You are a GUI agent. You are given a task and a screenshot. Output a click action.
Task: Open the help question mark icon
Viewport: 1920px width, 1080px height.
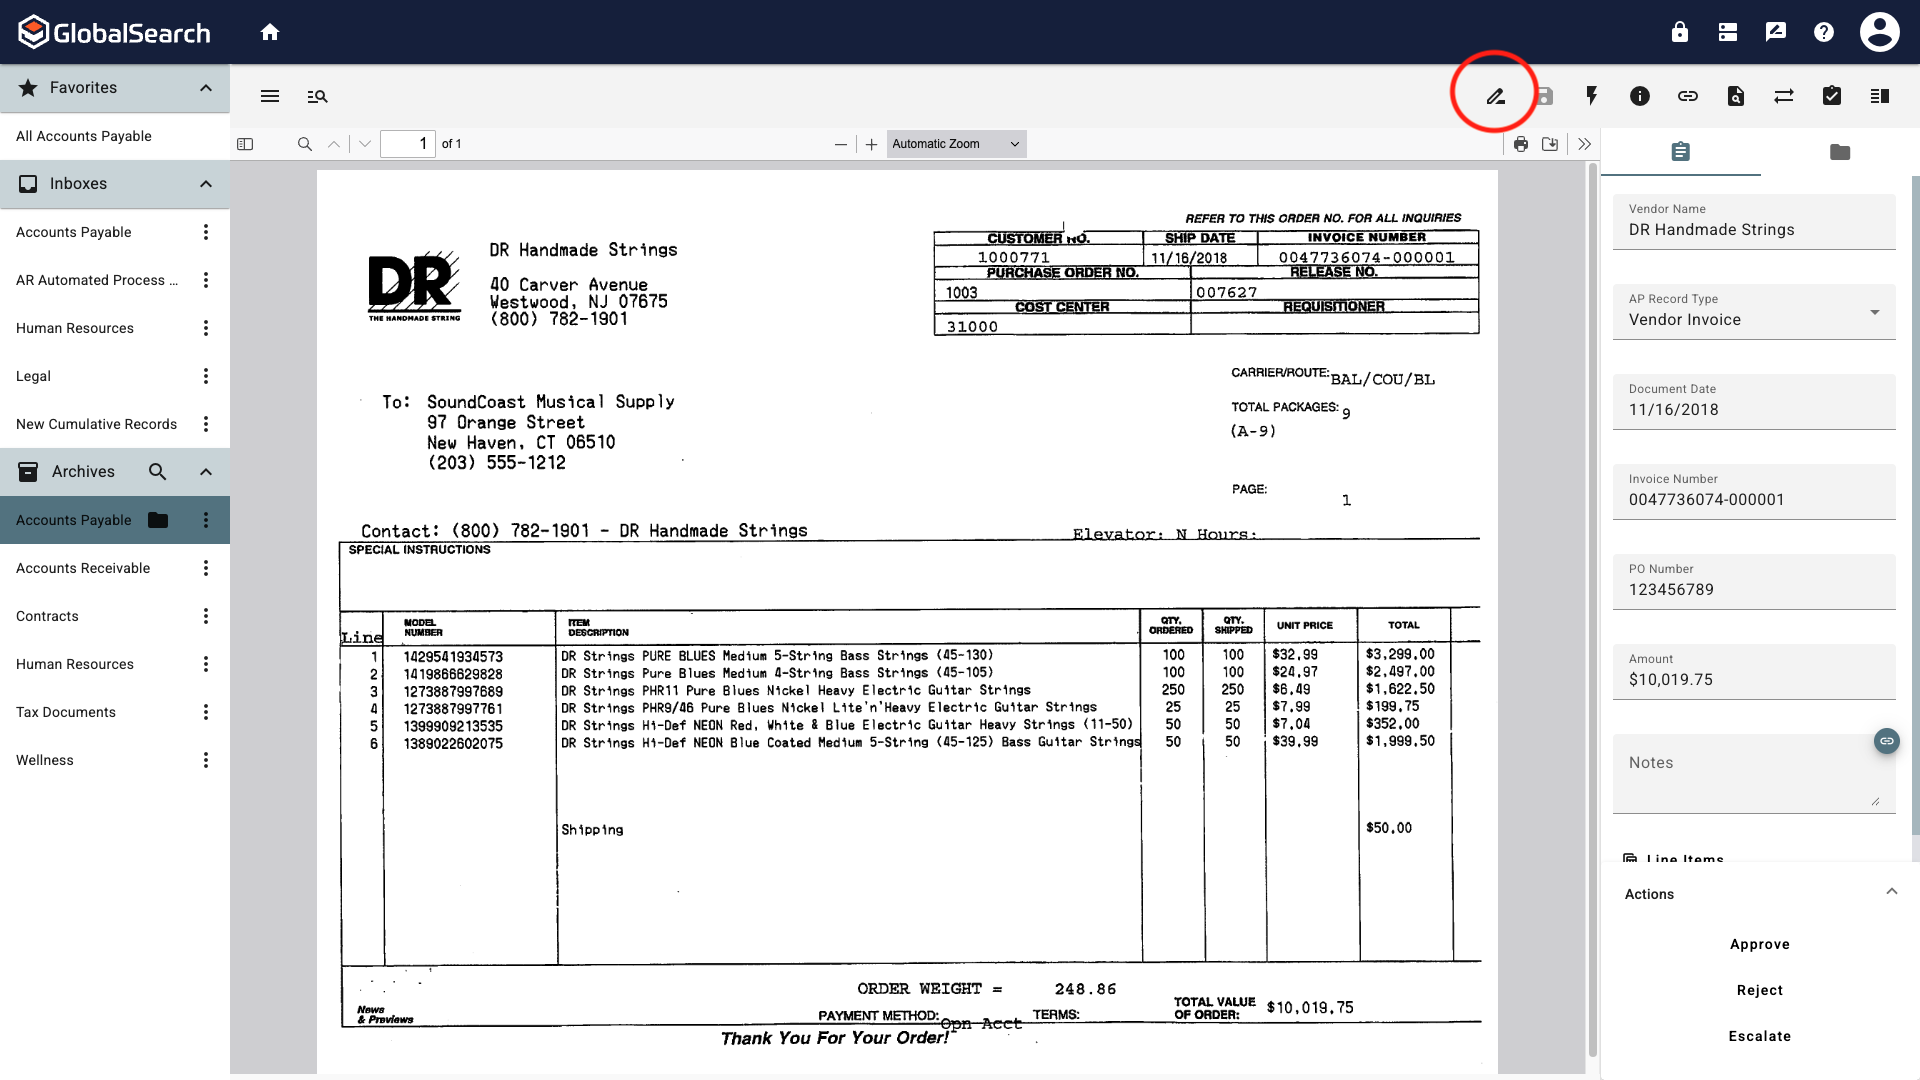1823,31
